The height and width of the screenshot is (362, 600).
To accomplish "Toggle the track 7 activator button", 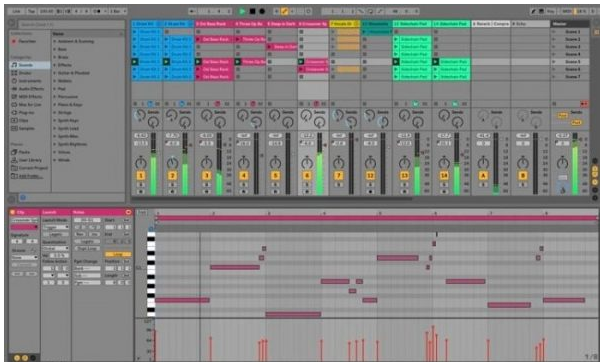I will [338, 176].
